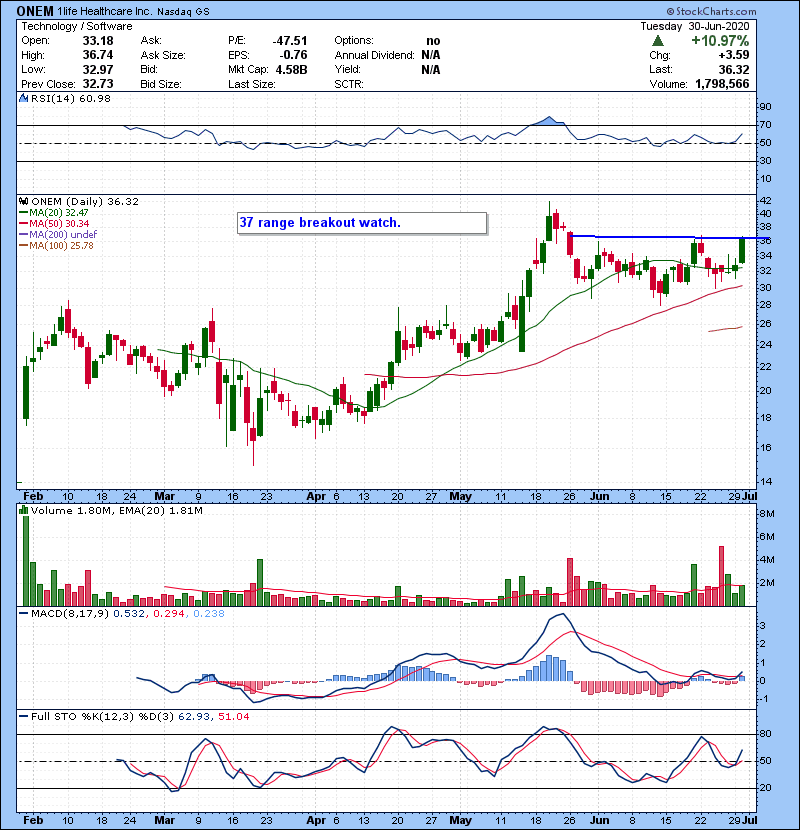Click the EPS -0.76 value
This screenshot has height=830, width=800.
click(293, 55)
